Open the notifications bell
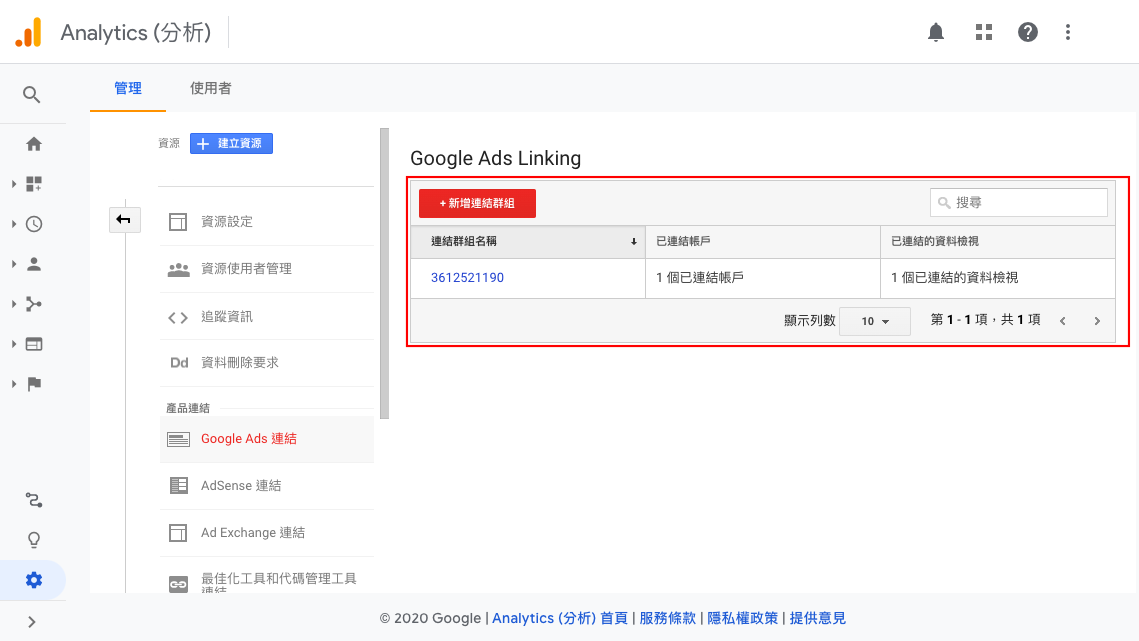Viewport: 1139px width, 641px height. [x=936, y=32]
